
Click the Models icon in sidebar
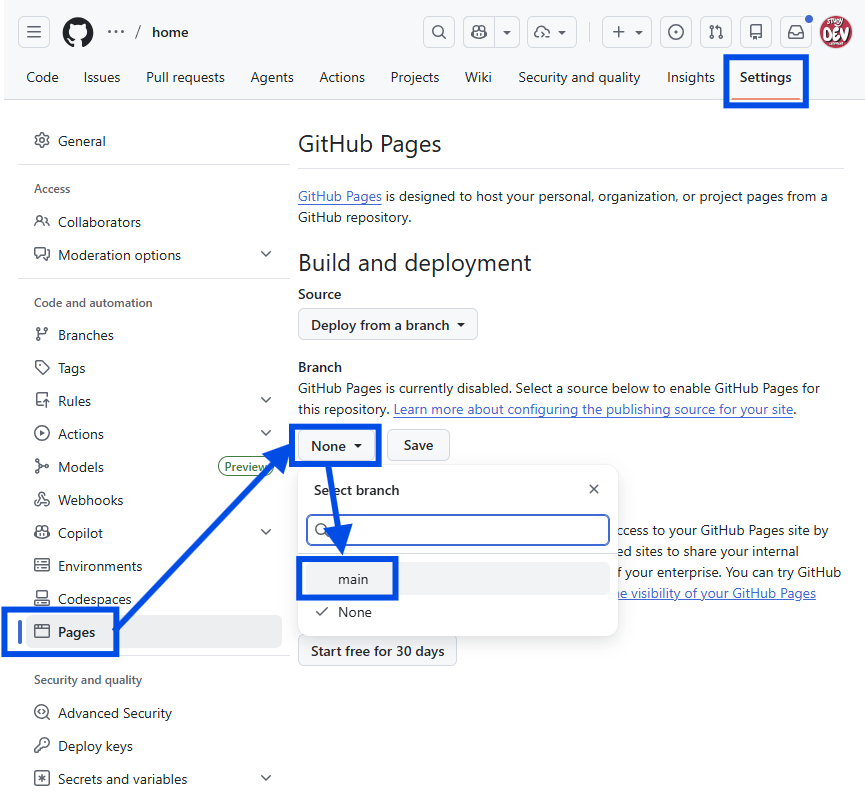42,466
